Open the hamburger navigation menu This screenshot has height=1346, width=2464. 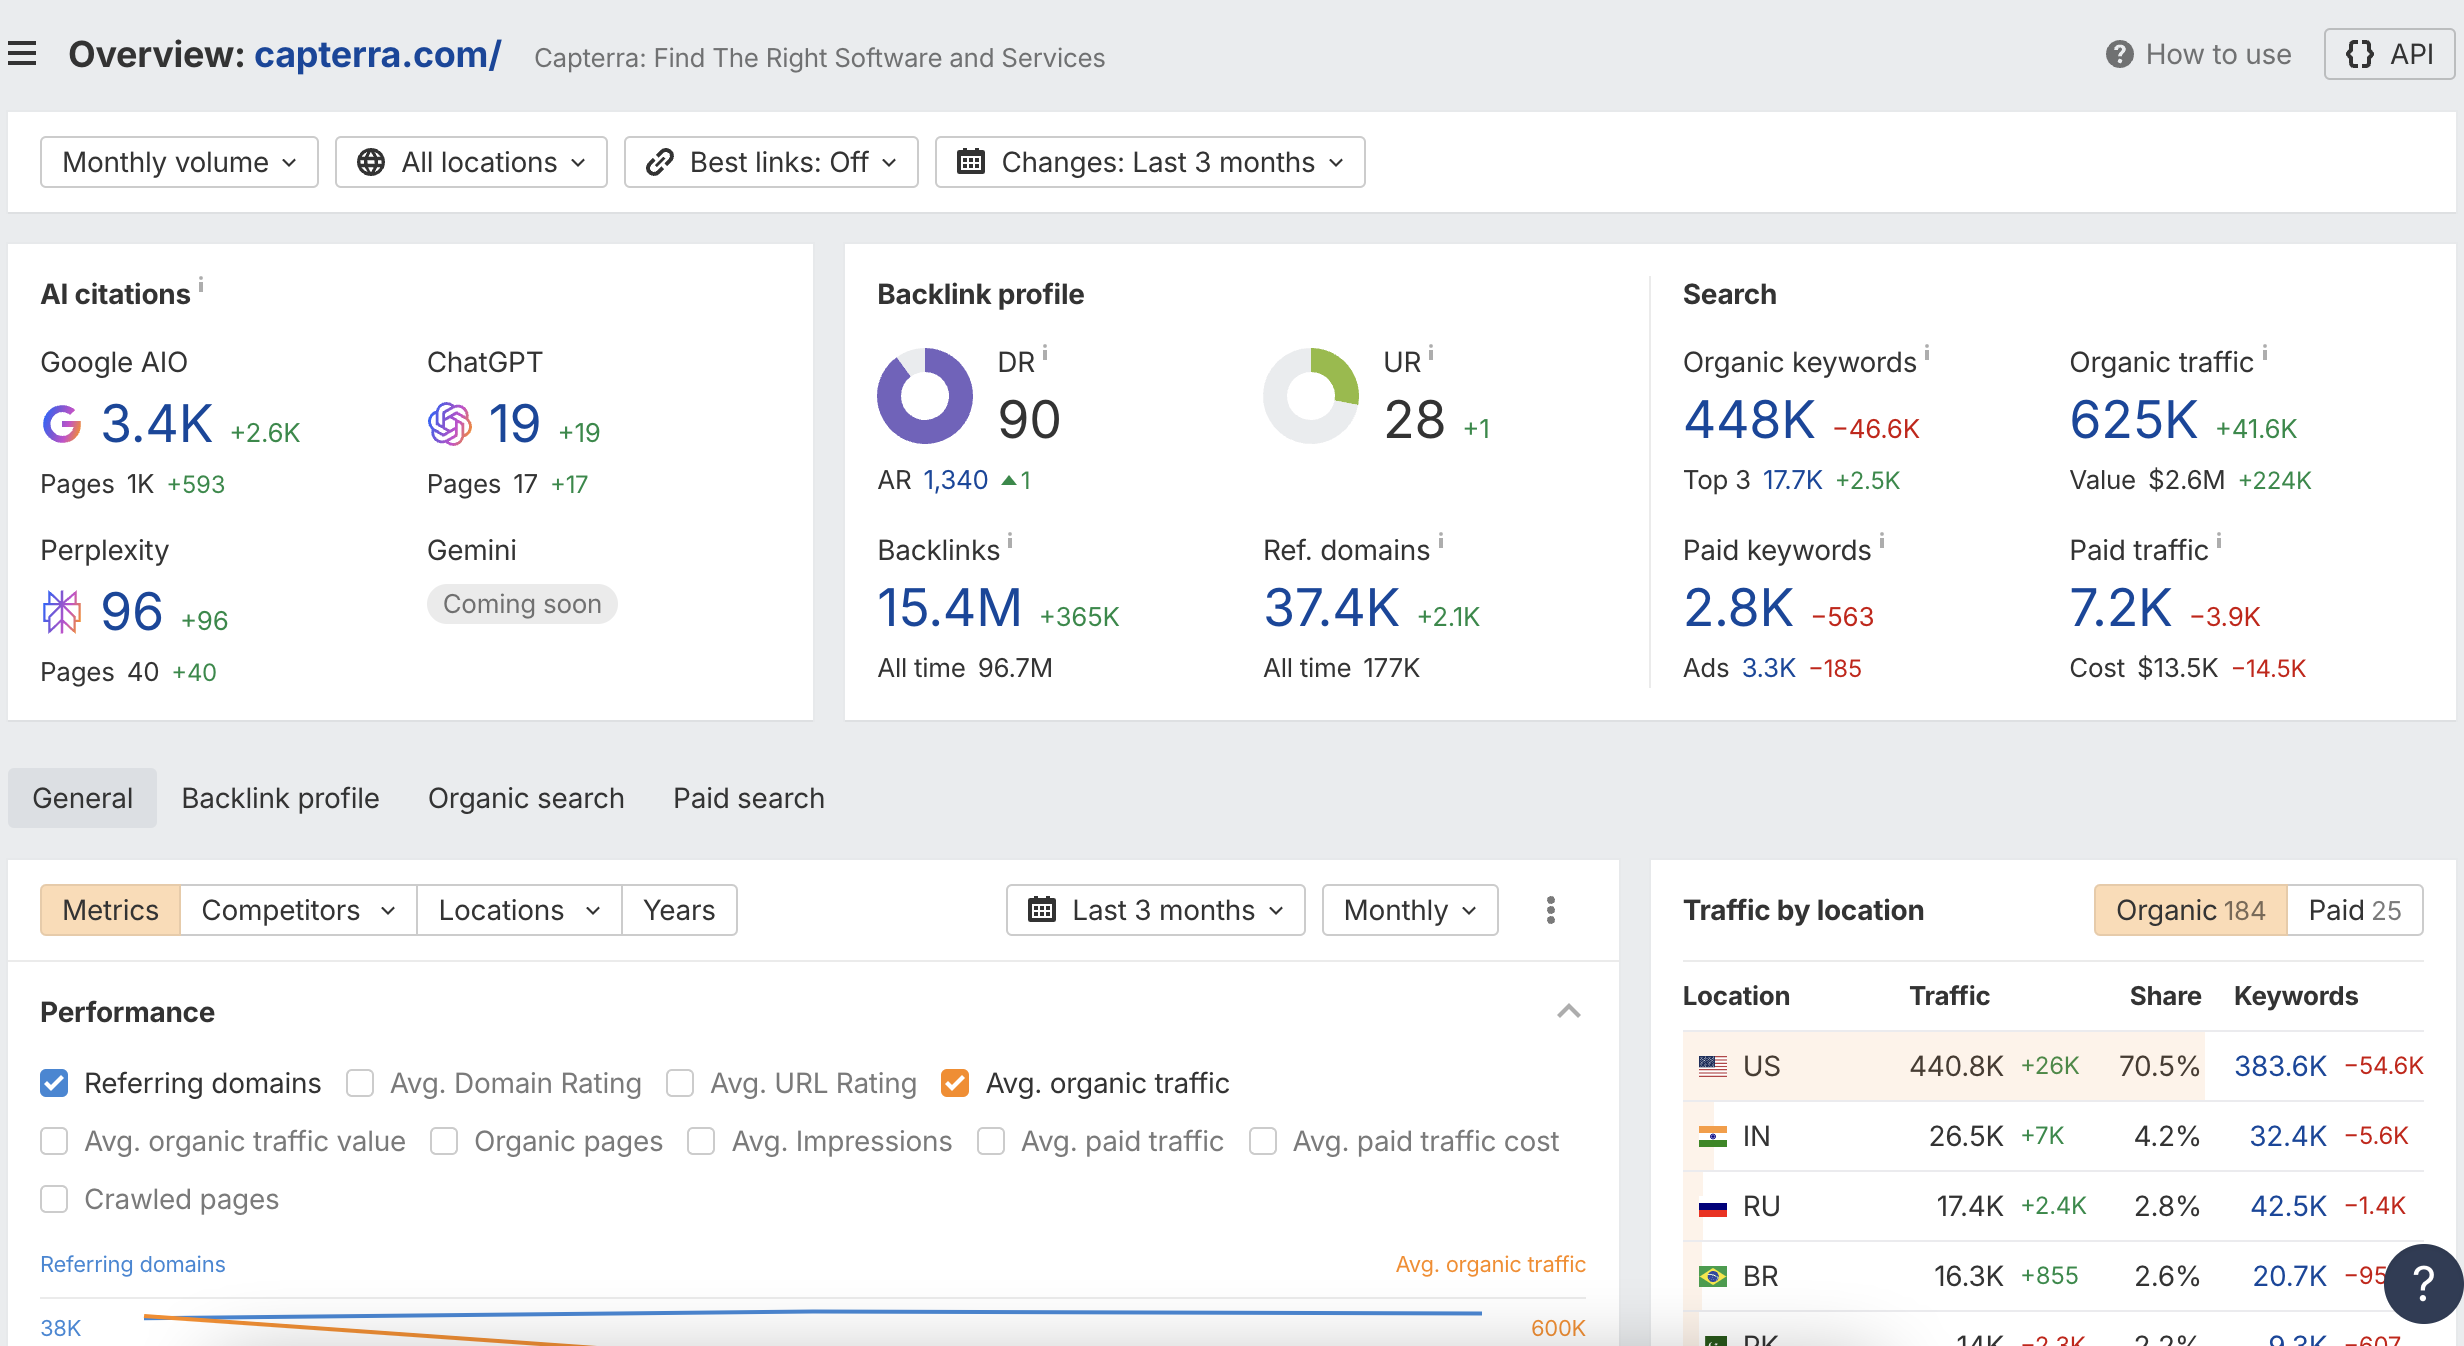tap(22, 54)
